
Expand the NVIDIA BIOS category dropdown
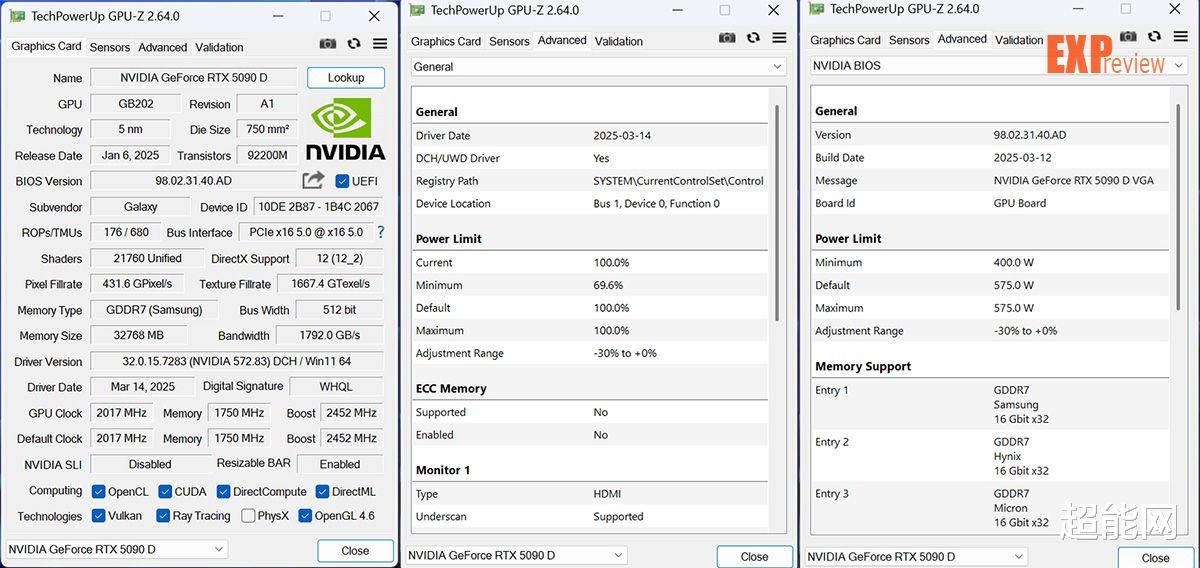[998, 66]
